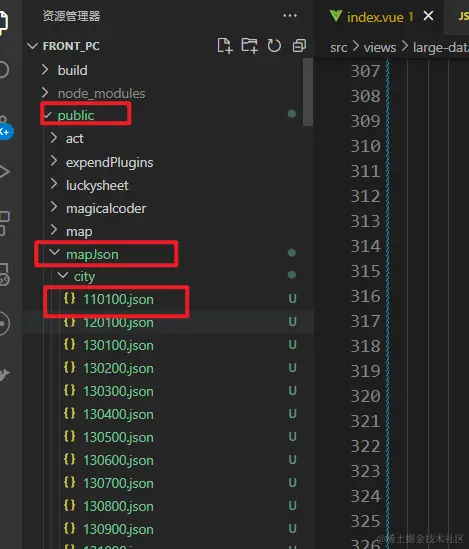Open the 130500.json file
The height and width of the screenshot is (549, 469).
tap(118, 437)
